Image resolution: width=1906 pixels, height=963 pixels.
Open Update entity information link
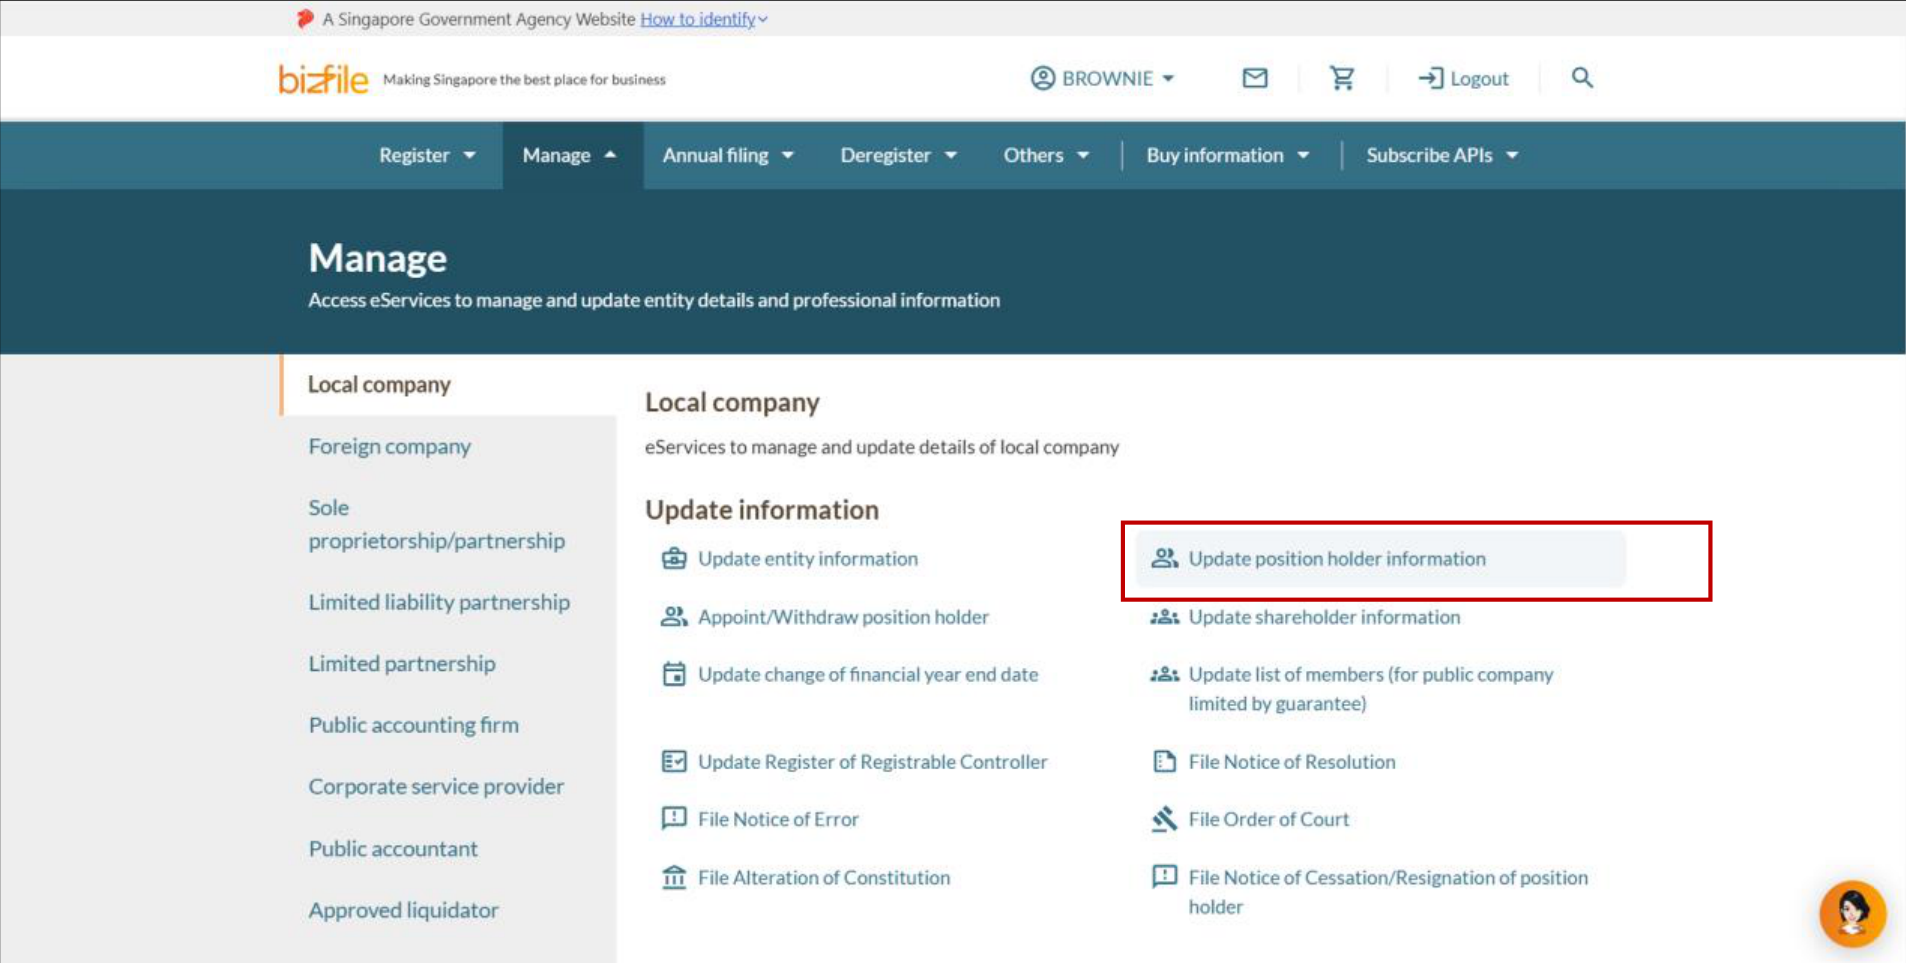pyautogui.click(x=807, y=558)
